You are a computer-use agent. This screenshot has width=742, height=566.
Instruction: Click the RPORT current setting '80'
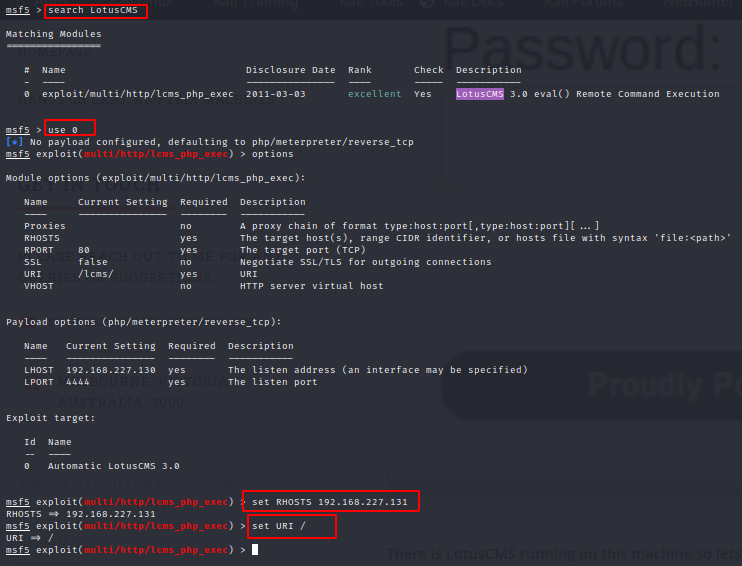coord(84,250)
